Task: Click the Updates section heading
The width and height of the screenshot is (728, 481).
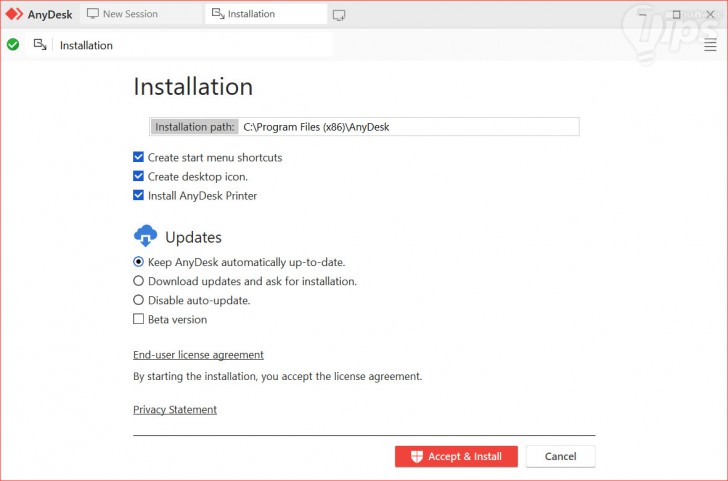Action: [x=193, y=237]
